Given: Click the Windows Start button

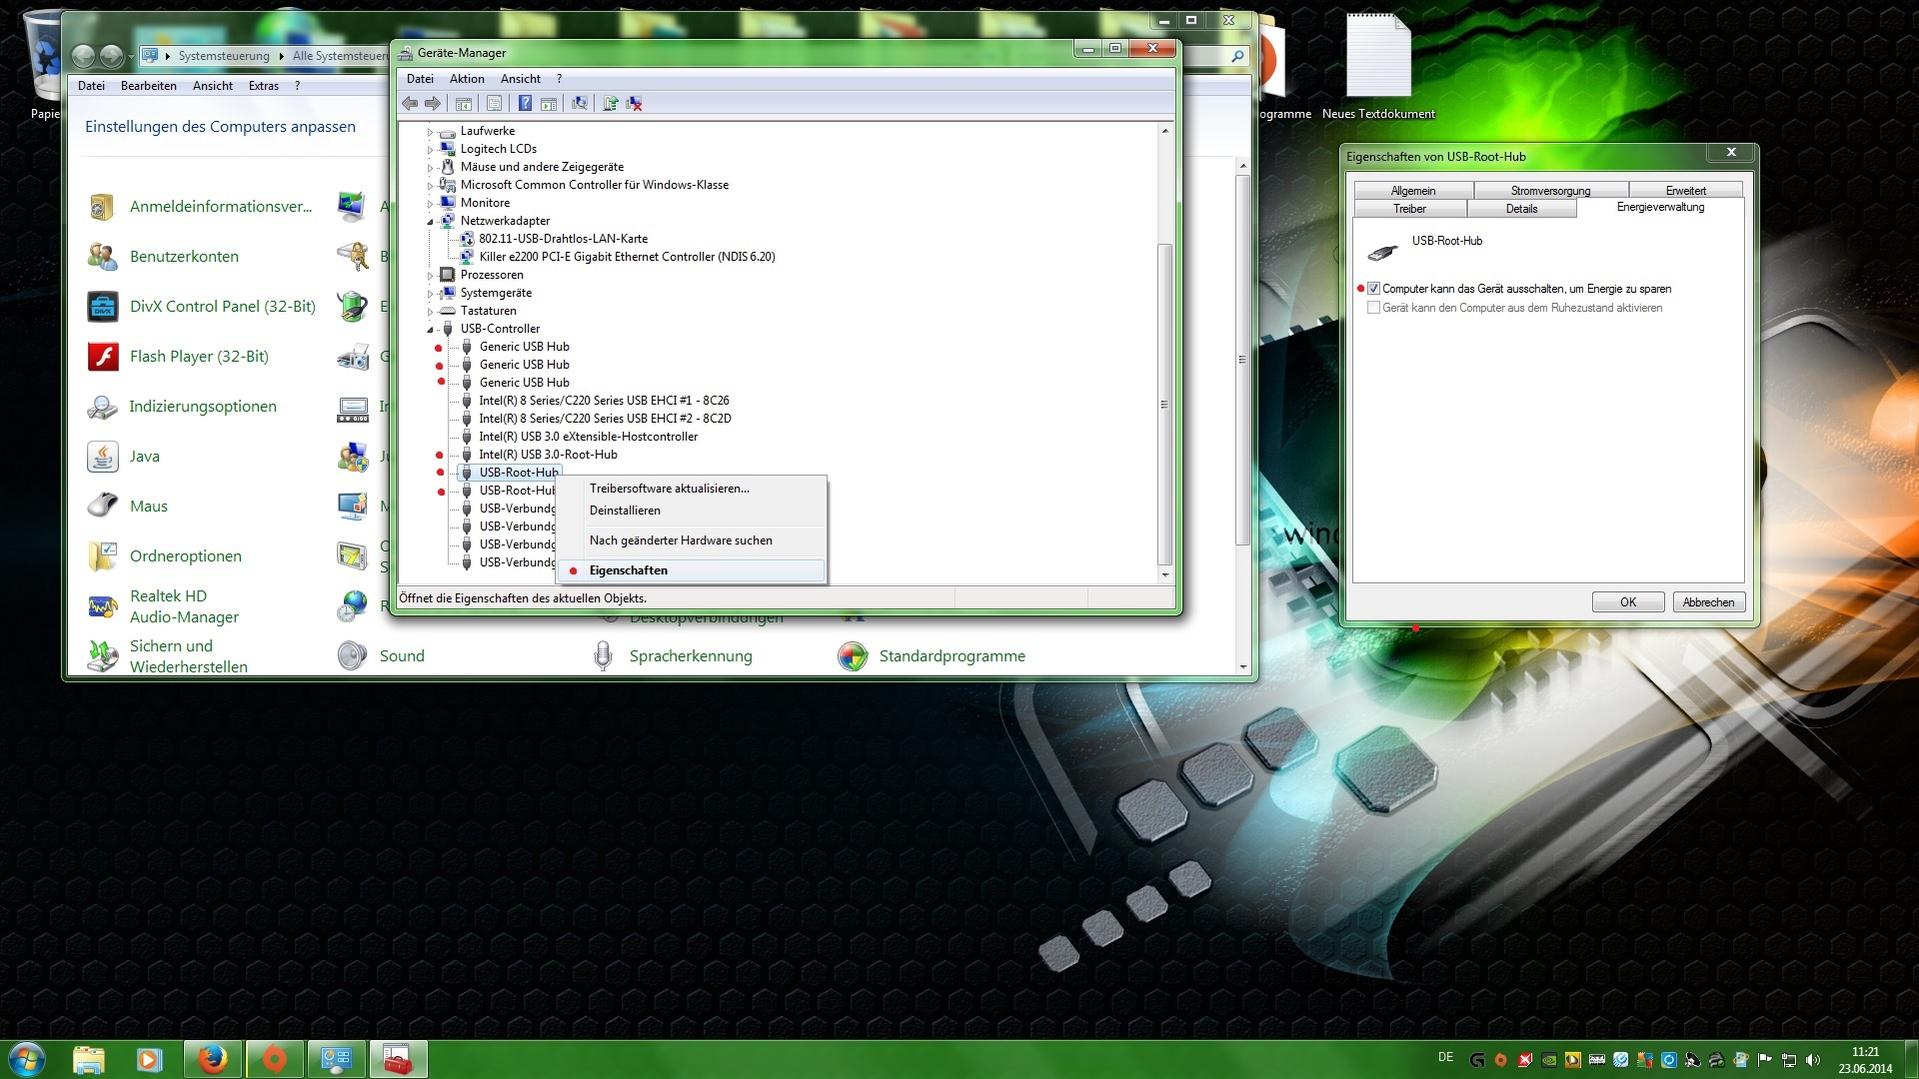Looking at the screenshot, I should (27, 1058).
